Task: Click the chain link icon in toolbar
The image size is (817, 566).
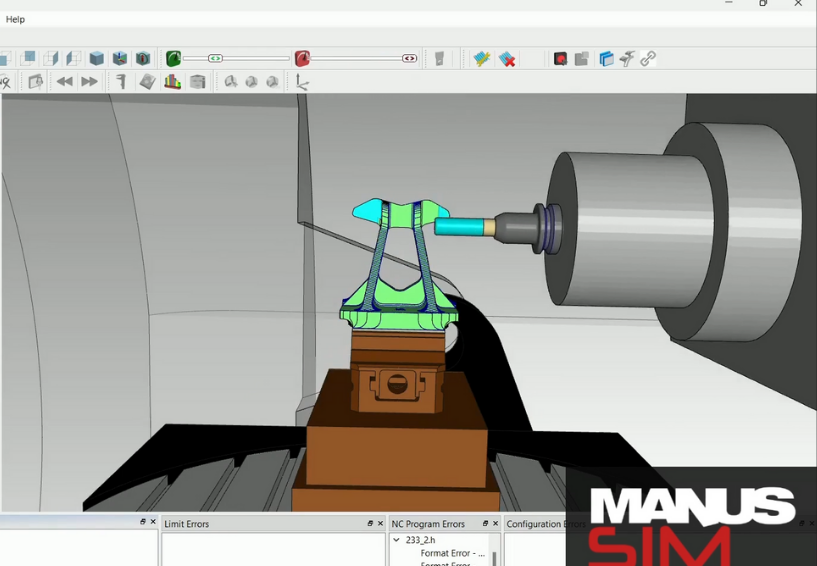Action: click(x=648, y=59)
